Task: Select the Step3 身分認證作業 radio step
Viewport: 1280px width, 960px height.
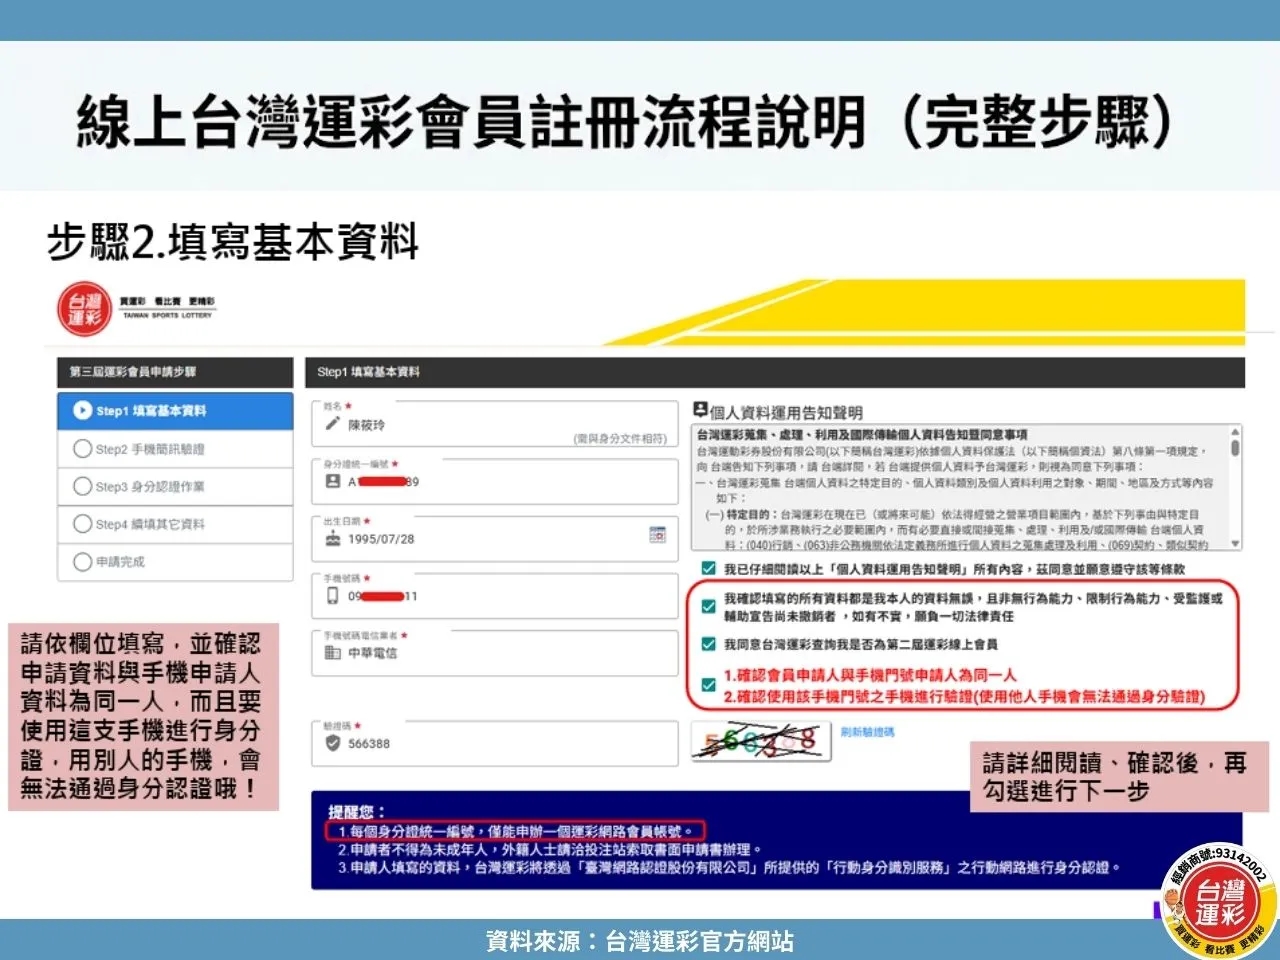Action: pyautogui.click(x=83, y=486)
